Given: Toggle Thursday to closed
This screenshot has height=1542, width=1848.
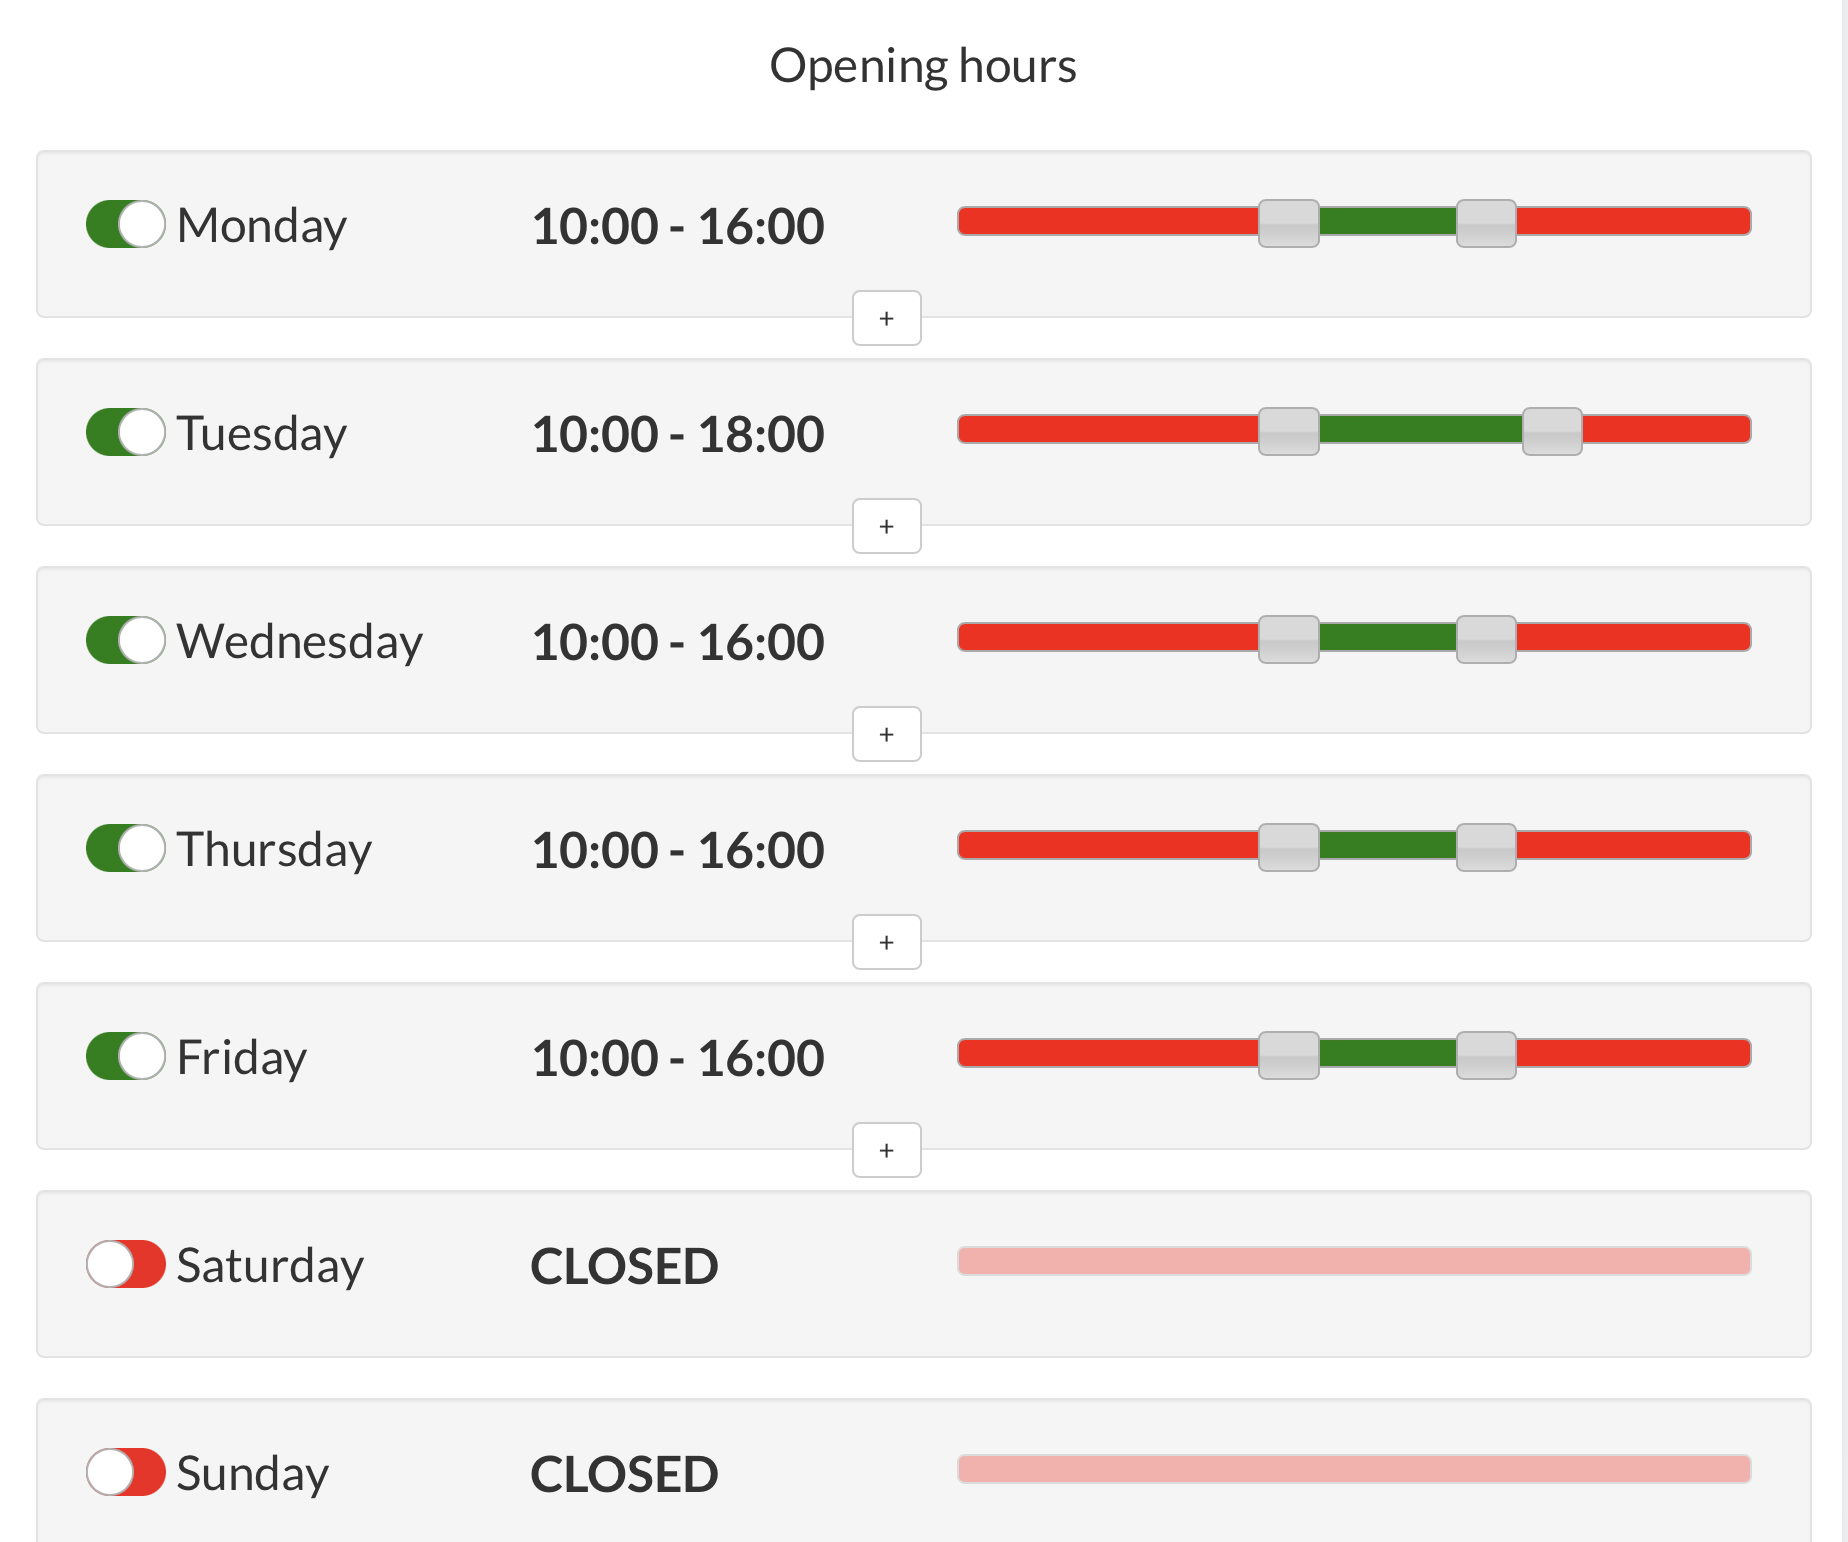Looking at the screenshot, I should [x=126, y=848].
